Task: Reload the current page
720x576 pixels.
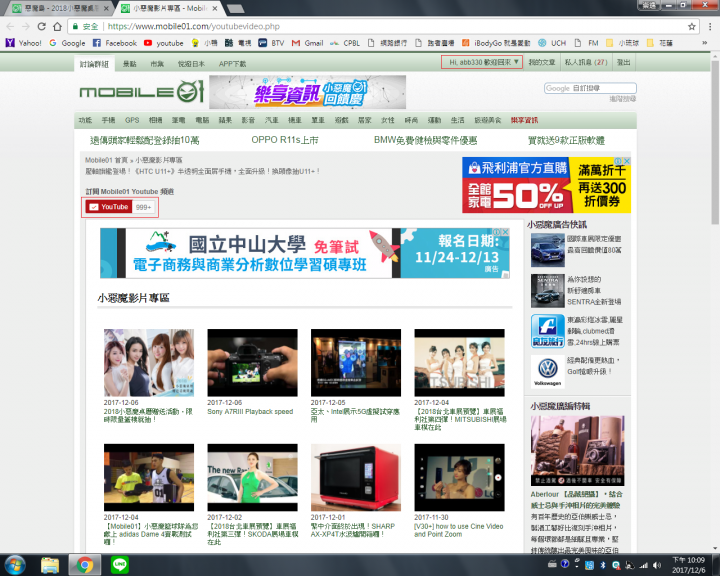Action: (41, 27)
